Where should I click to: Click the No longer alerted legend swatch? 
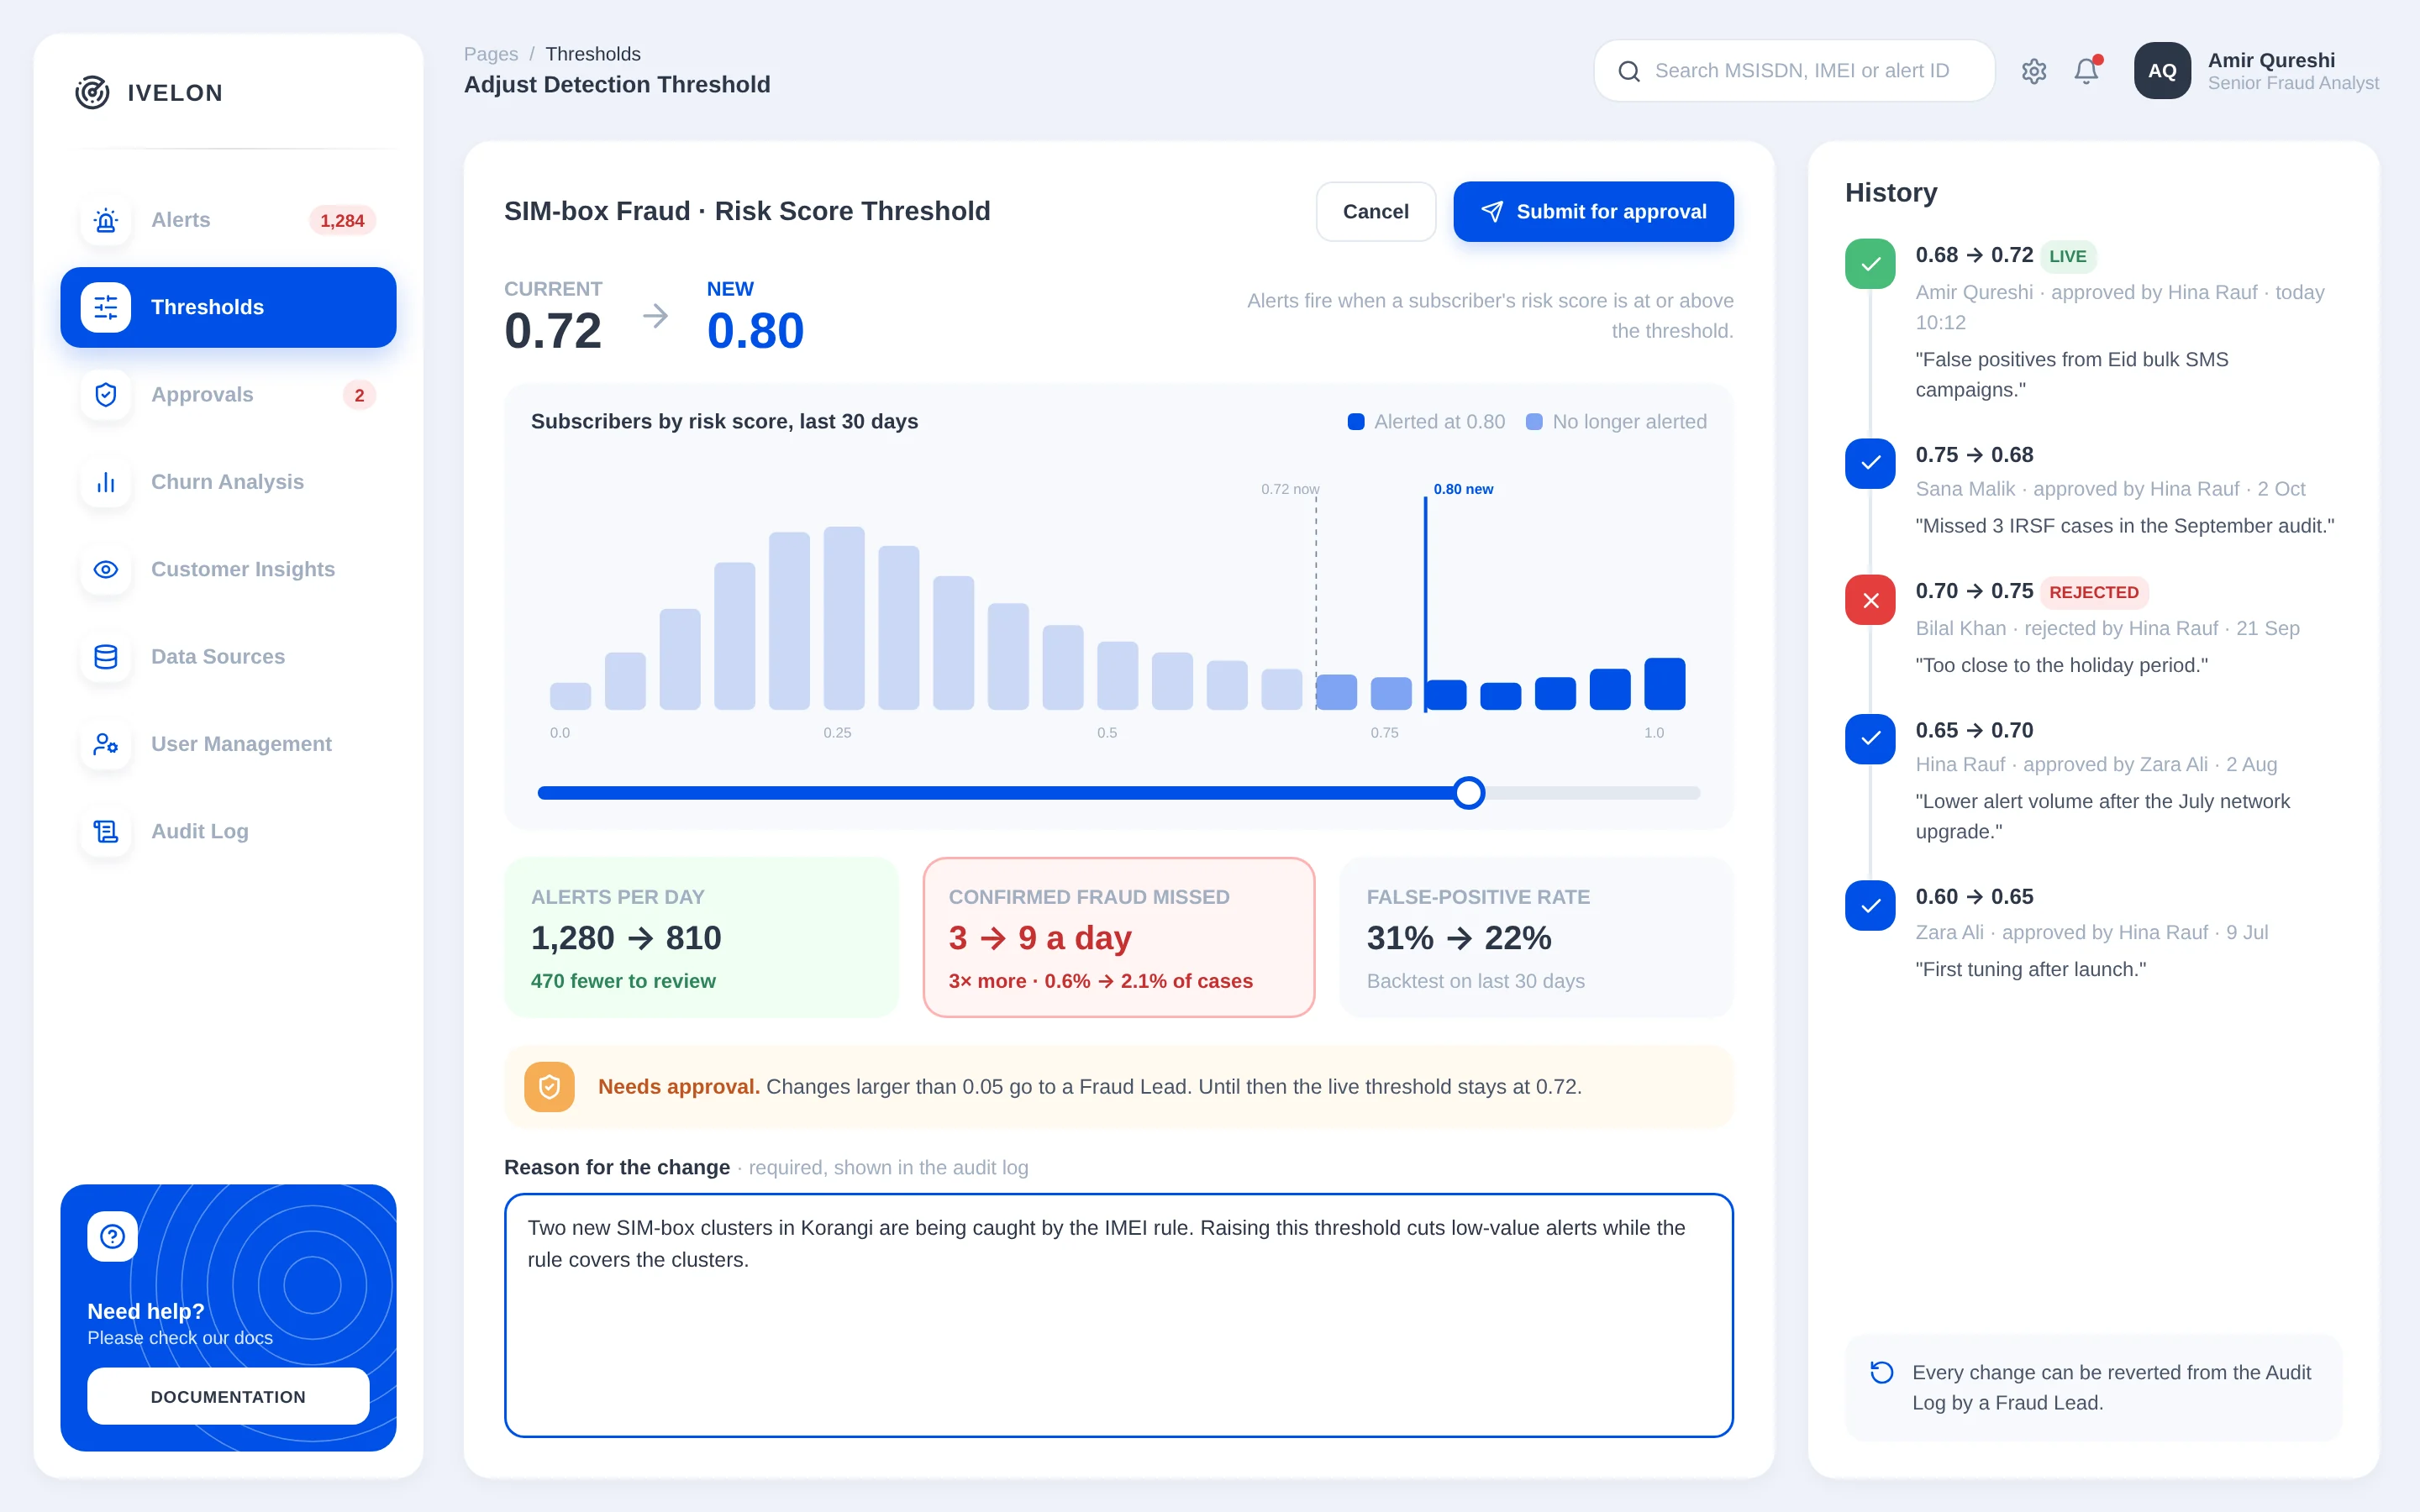pos(1533,422)
